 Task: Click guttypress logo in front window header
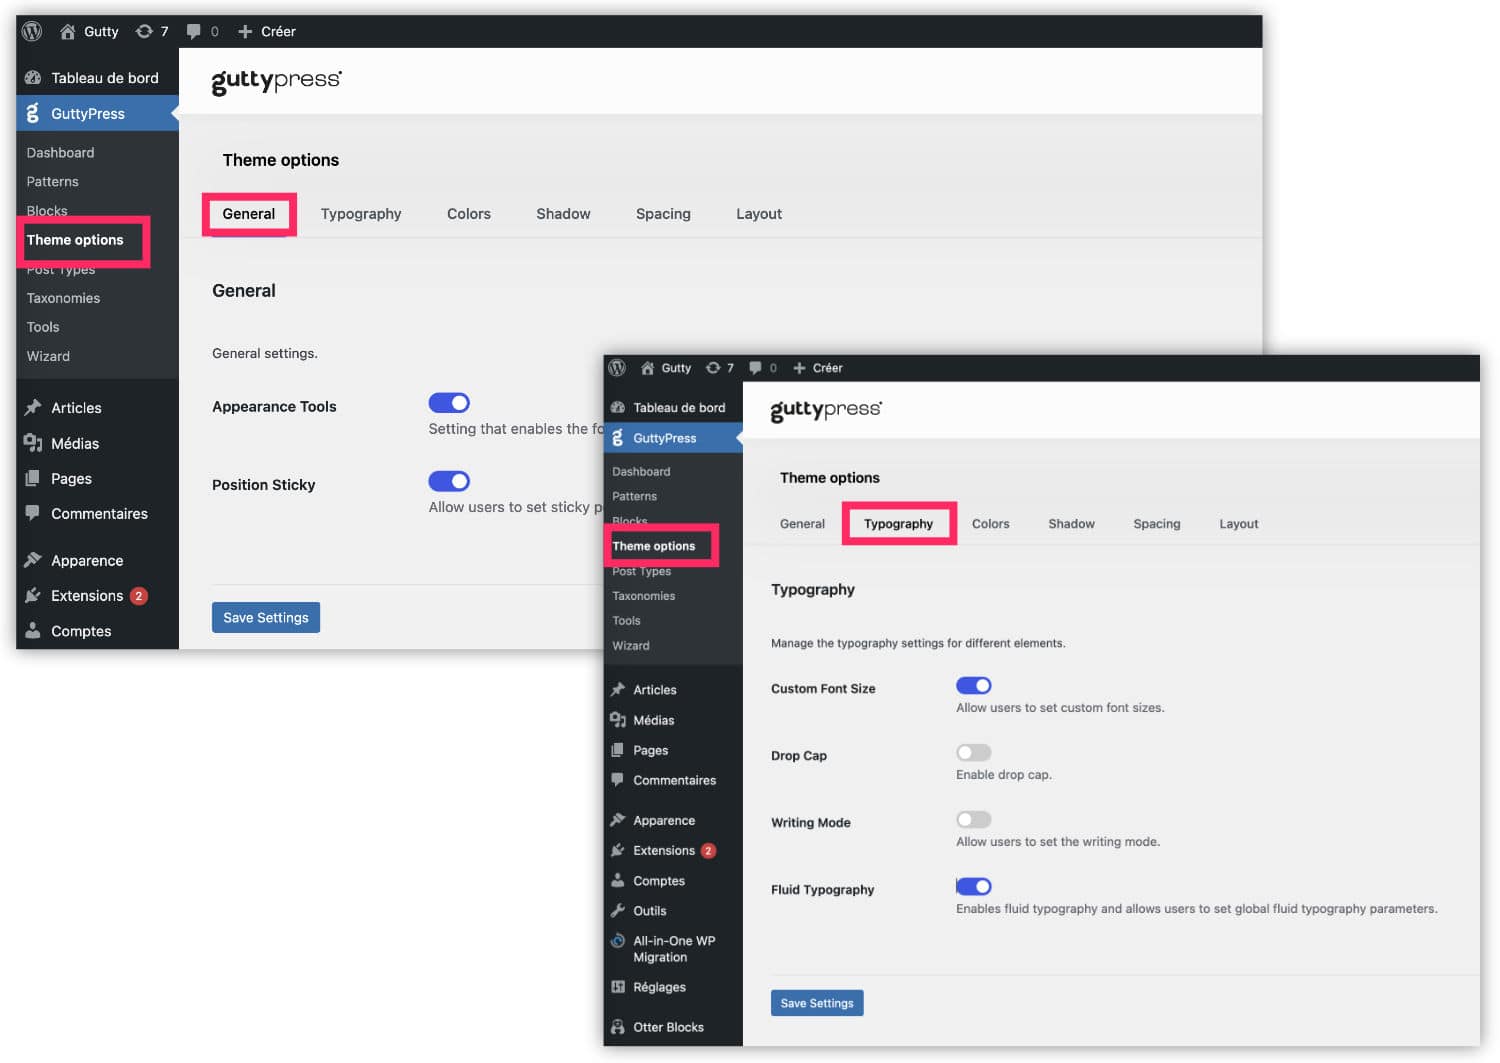pyautogui.click(x=826, y=410)
